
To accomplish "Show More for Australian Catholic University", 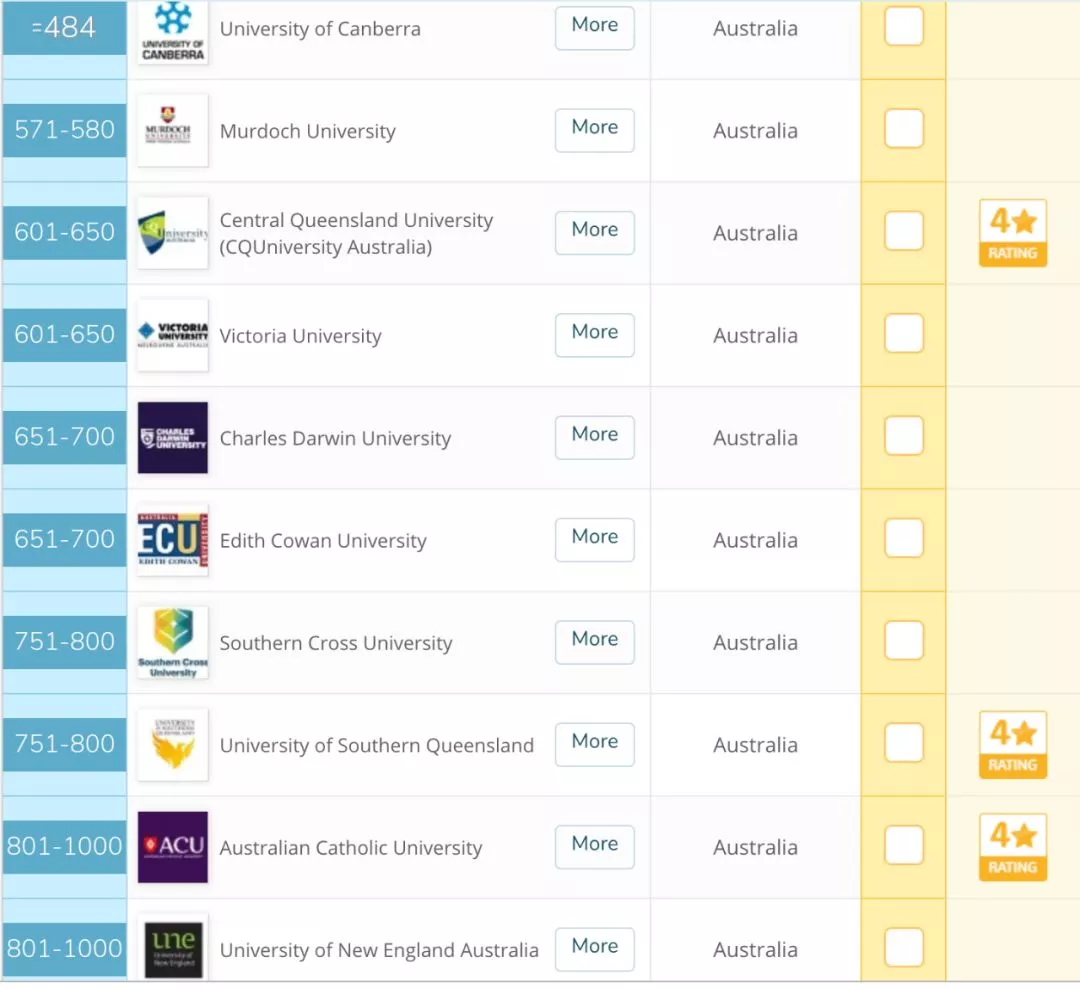I will click(x=594, y=845).
